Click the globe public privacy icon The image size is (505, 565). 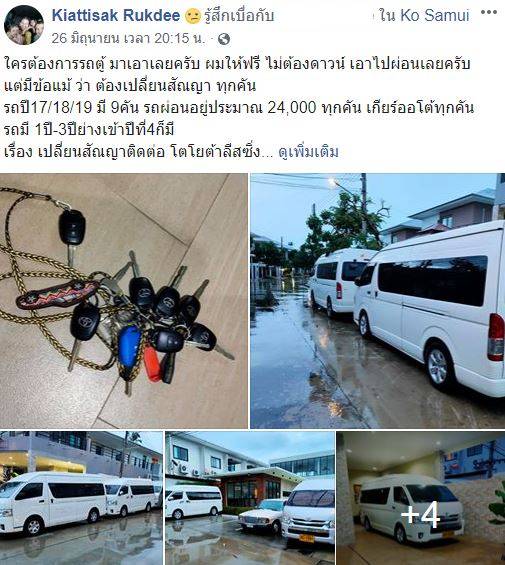224,39
